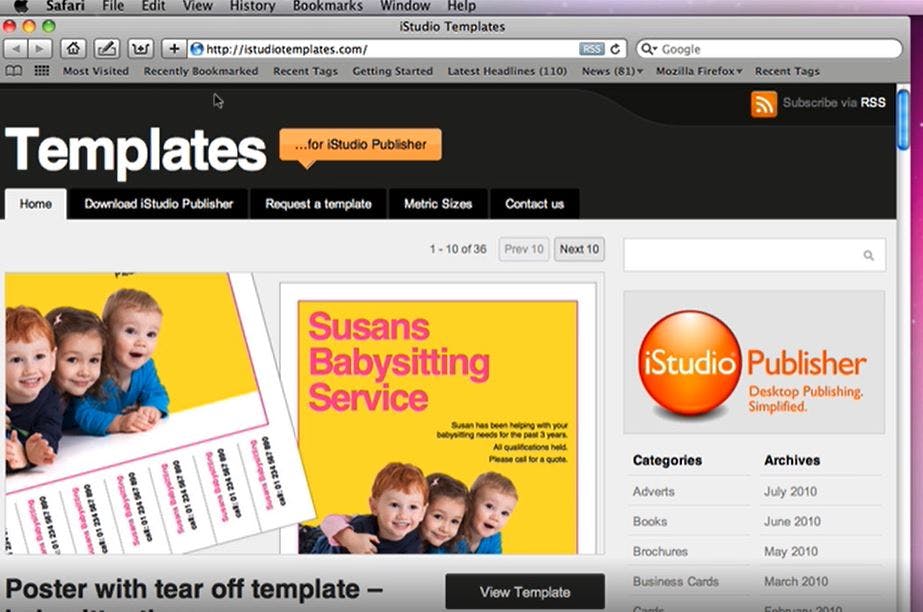Open the June 2010 archive
Image resolution: width=923 pixels, height=612 pixels.
tap(792, 521)
